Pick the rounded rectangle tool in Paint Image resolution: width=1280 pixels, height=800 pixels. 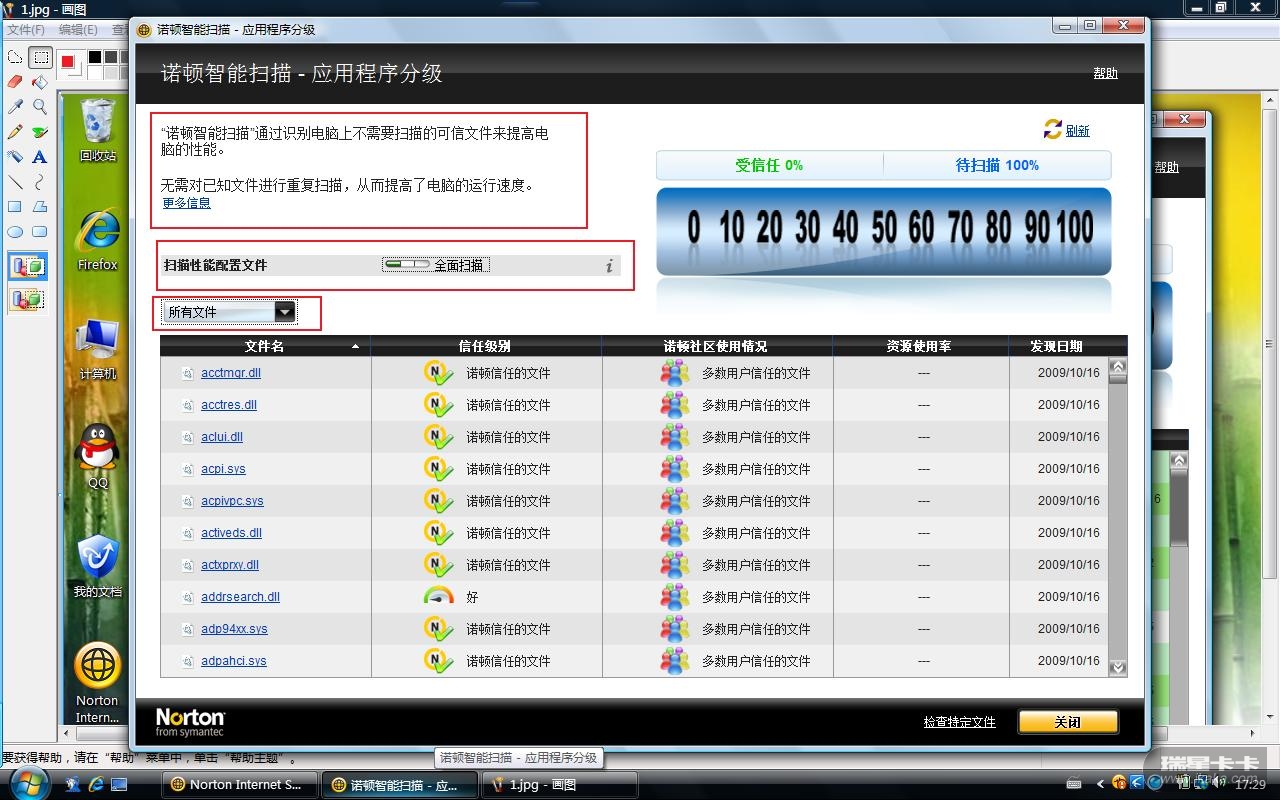(40, 232)
